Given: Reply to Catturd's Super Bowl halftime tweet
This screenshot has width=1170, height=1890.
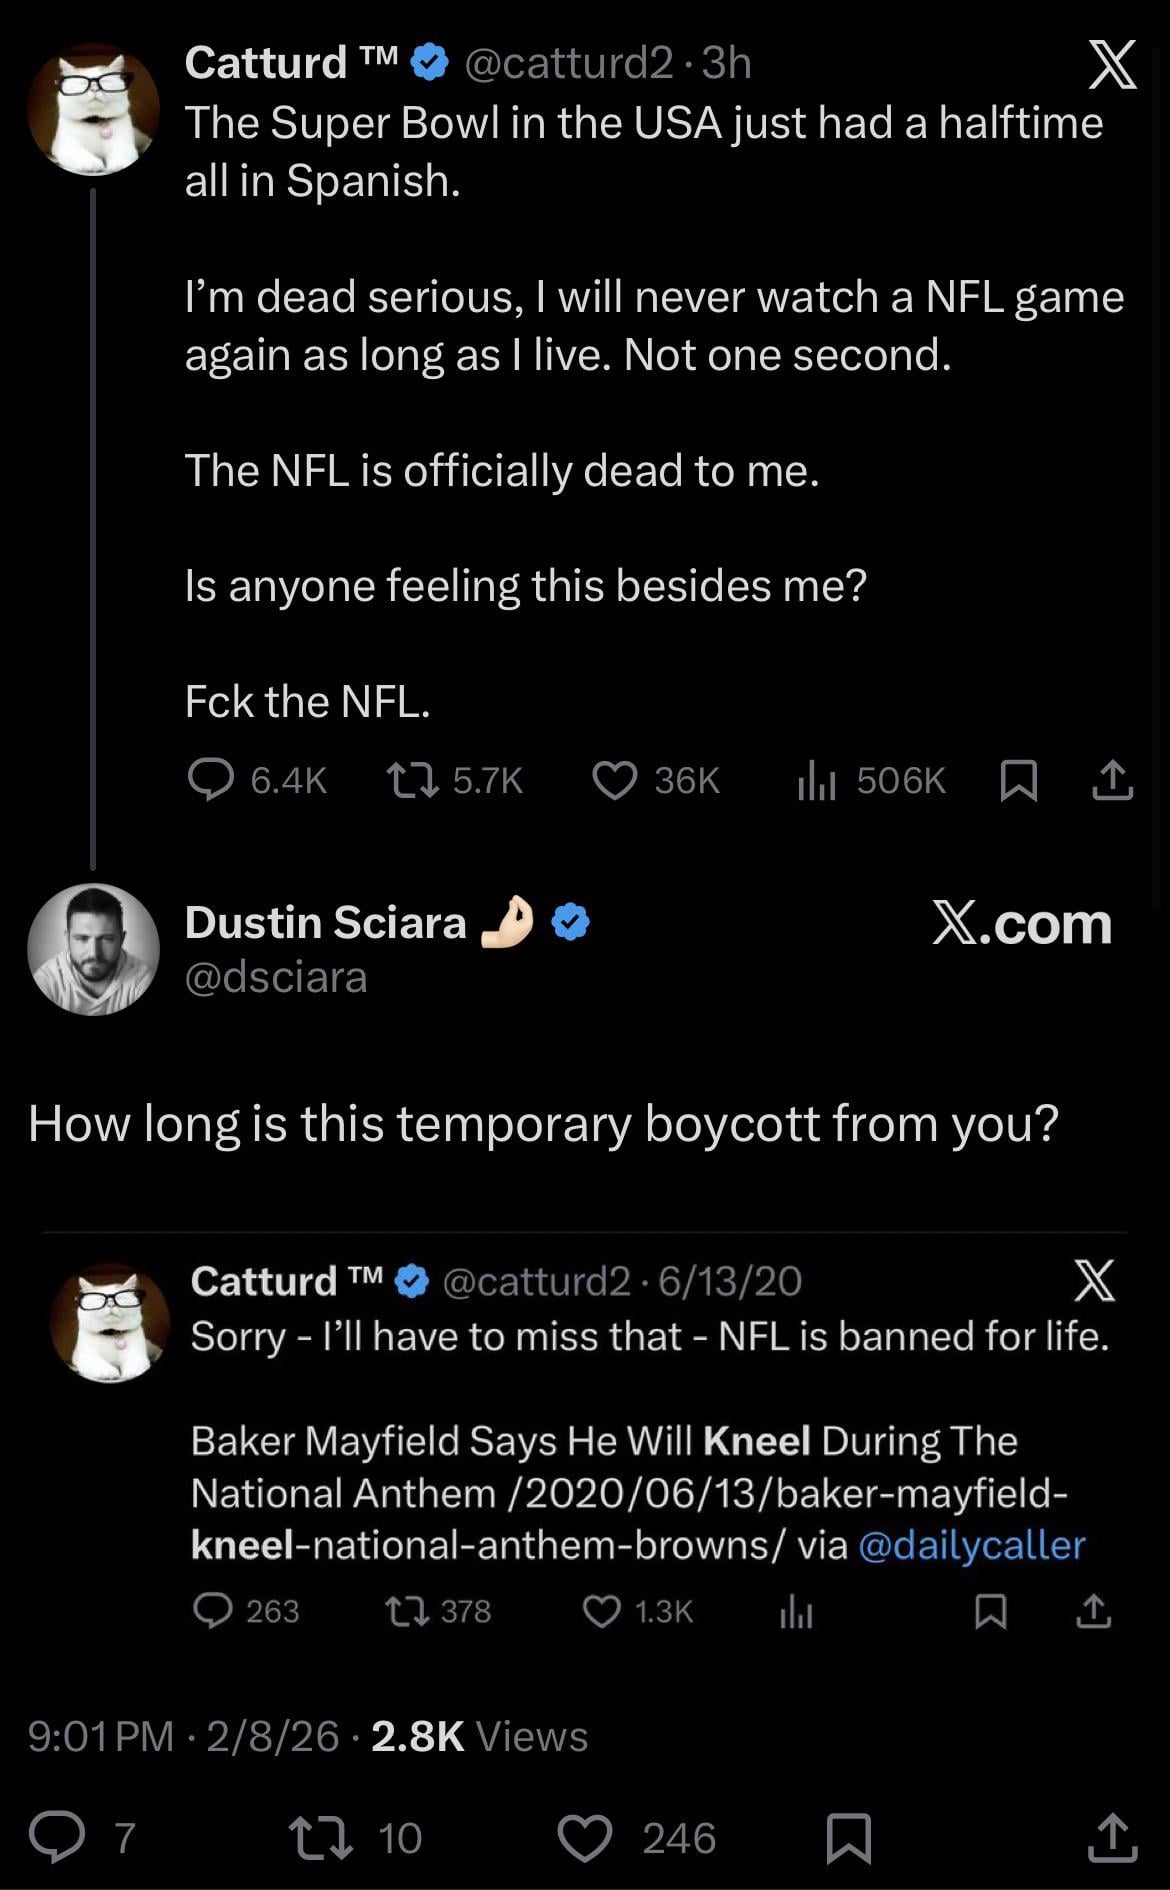Looking at the screenshot, I should click(x=211, y=780).
